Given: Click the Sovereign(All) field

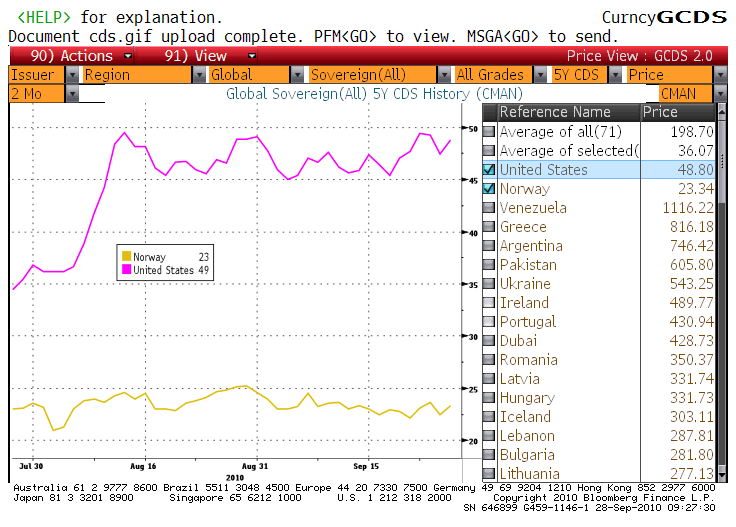Looking at the screenshot, I should (x=373, y=75).
